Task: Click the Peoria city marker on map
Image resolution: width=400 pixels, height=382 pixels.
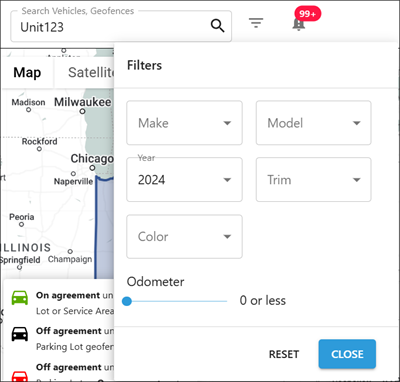Action: coord(22,224)
